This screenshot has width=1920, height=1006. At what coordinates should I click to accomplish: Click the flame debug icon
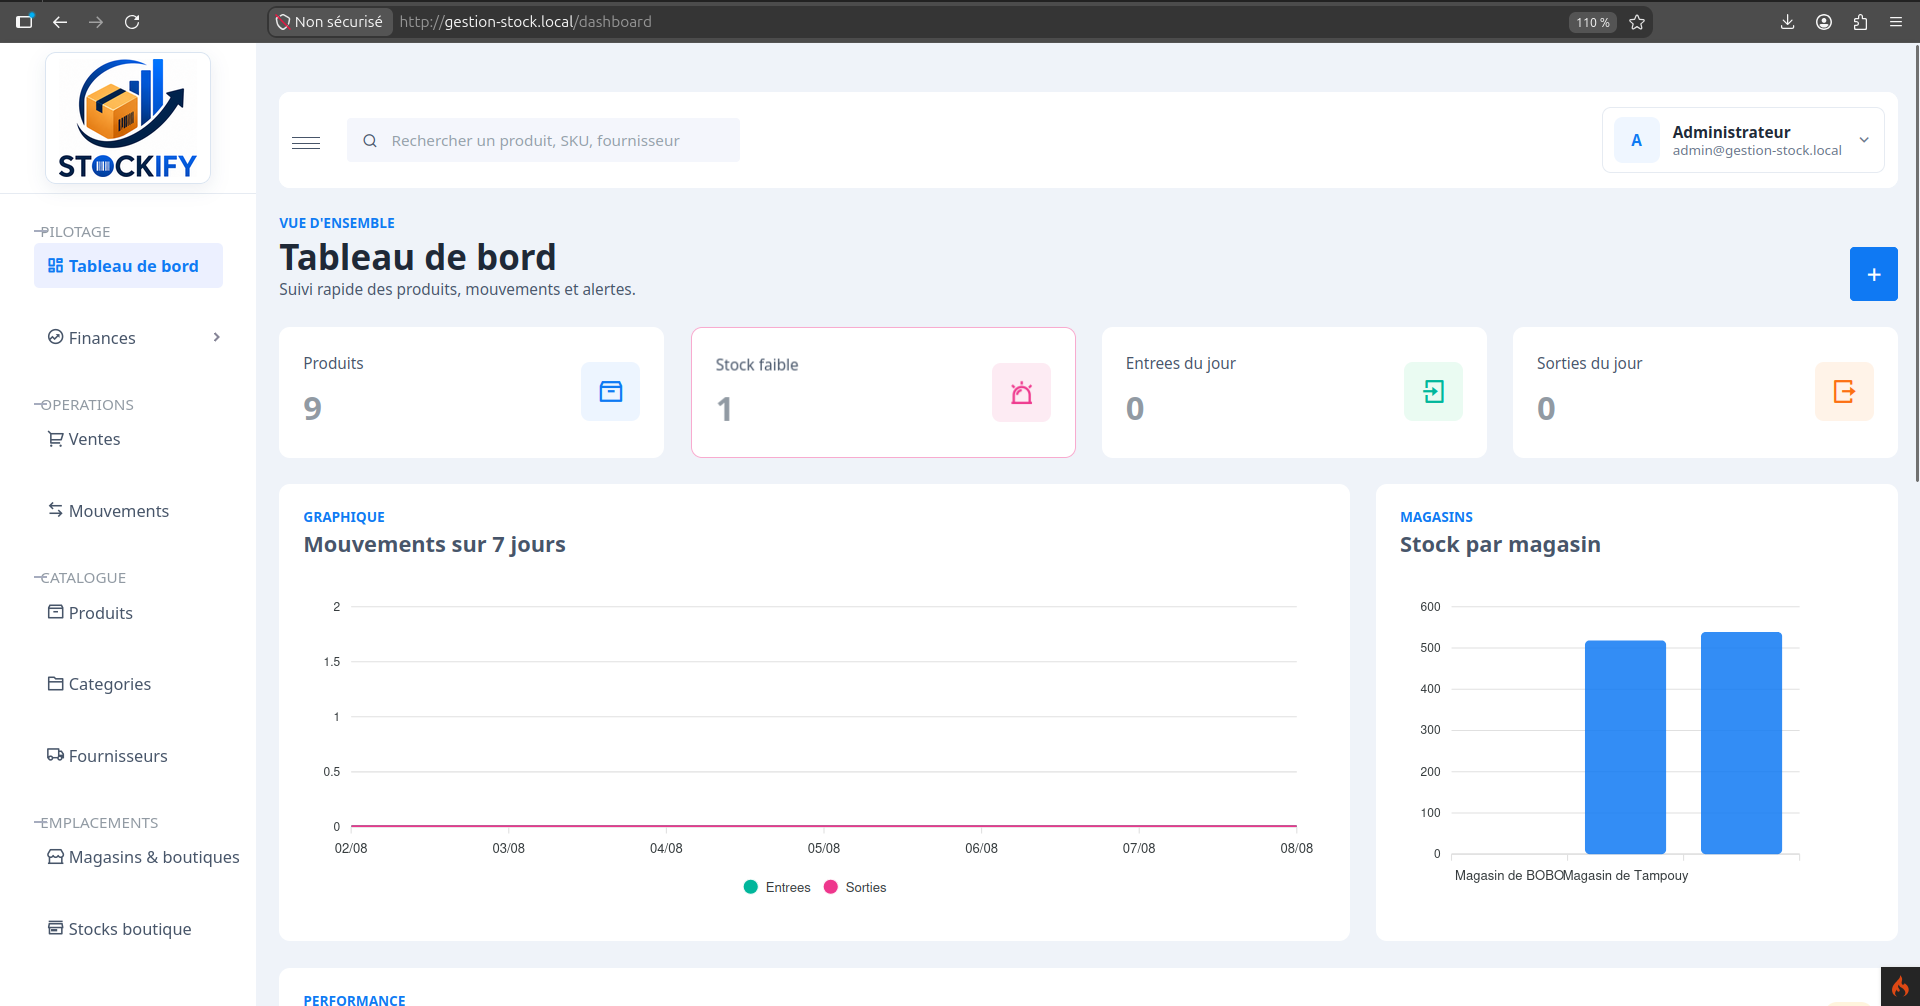(x=1900, y=987)
